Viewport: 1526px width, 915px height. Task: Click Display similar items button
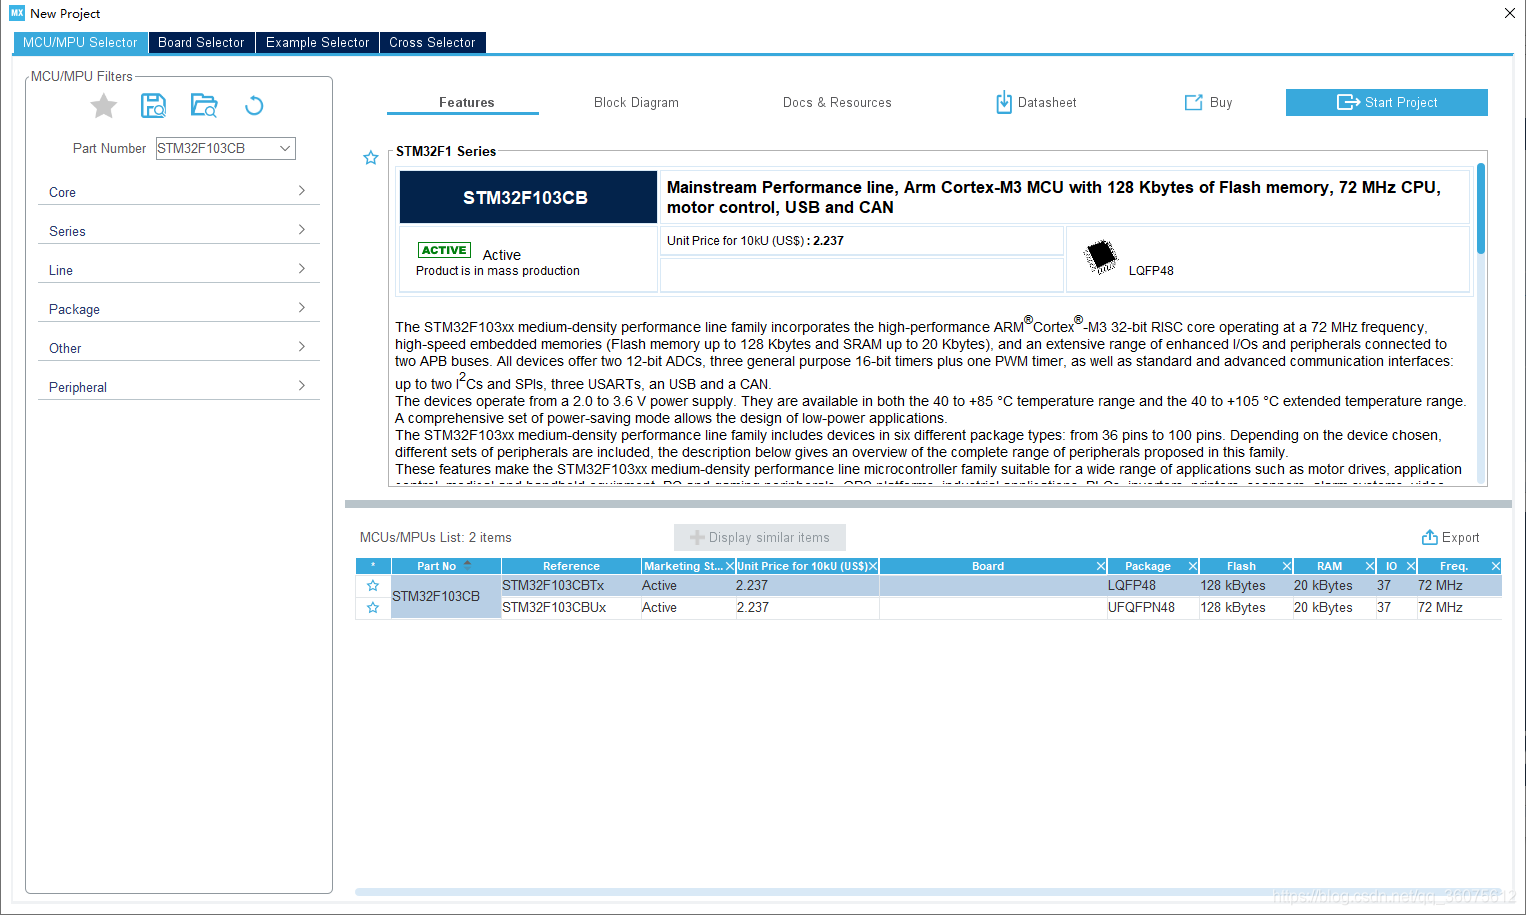pos(760,537)
